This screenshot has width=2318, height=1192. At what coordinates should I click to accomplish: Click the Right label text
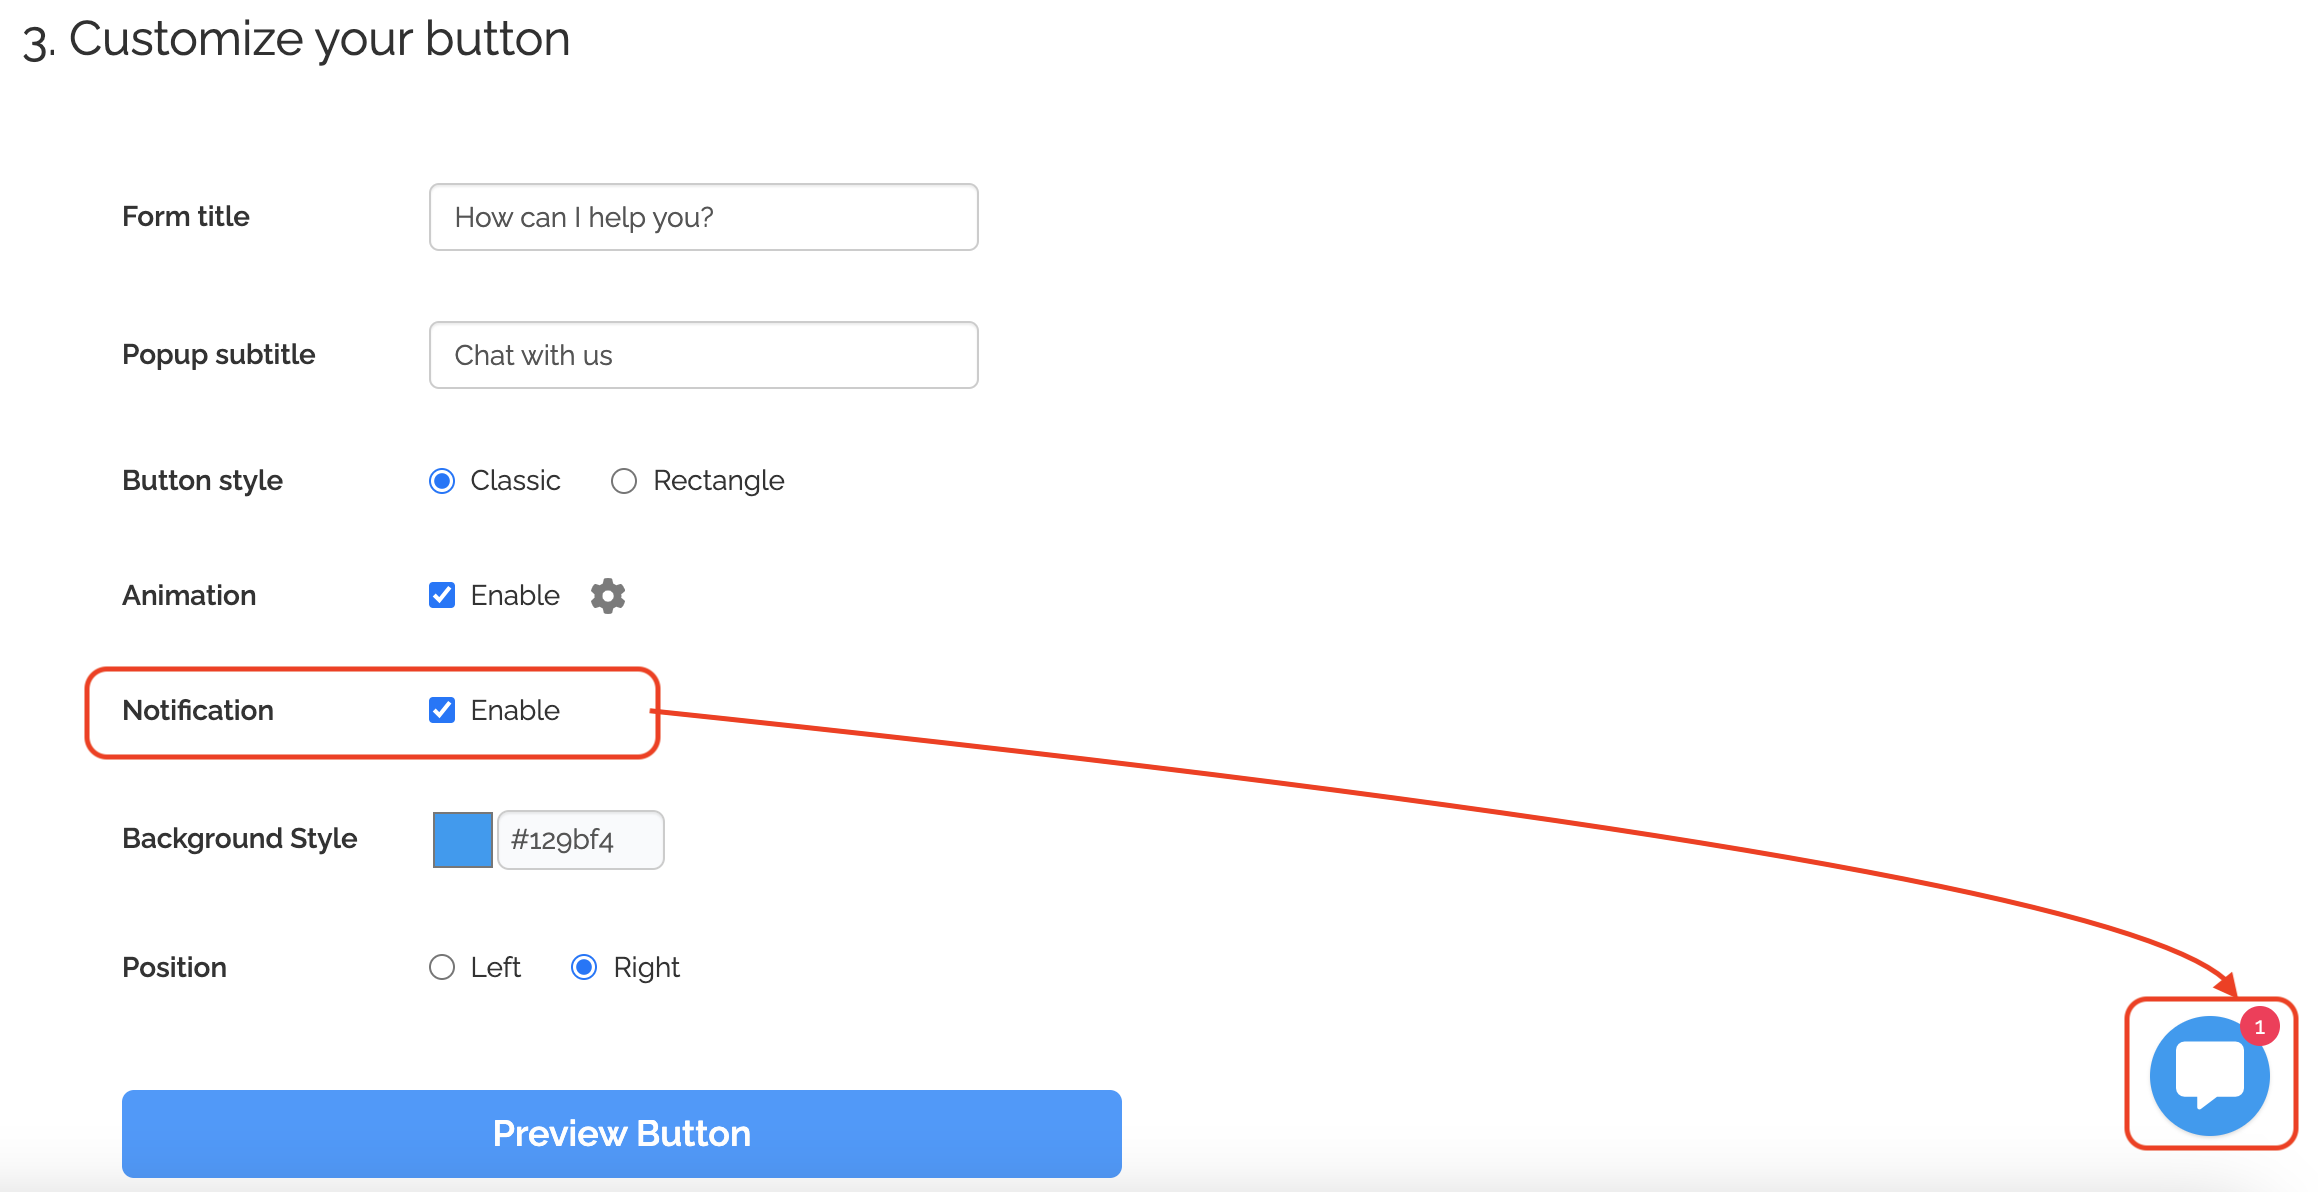coord(646,967)
